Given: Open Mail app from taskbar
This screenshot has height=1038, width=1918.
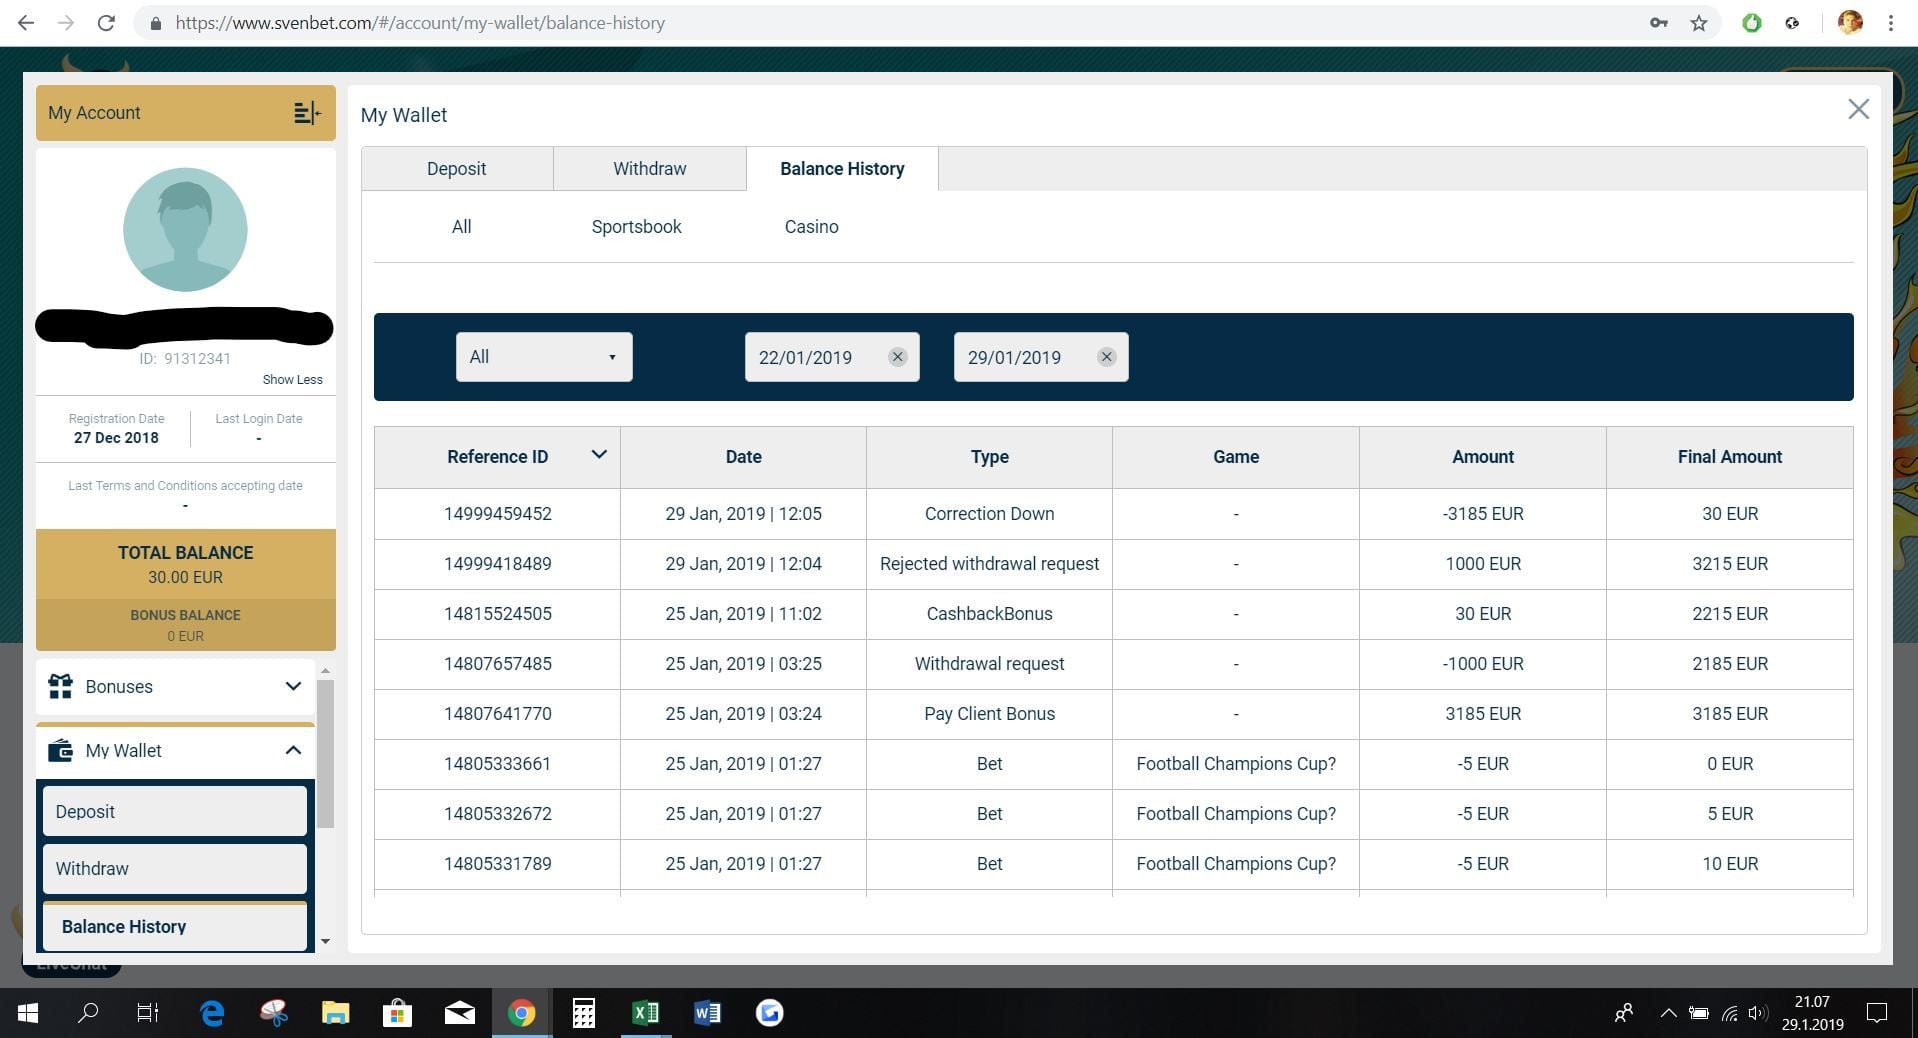Looking at the screenshot, I should (459, 1013).
